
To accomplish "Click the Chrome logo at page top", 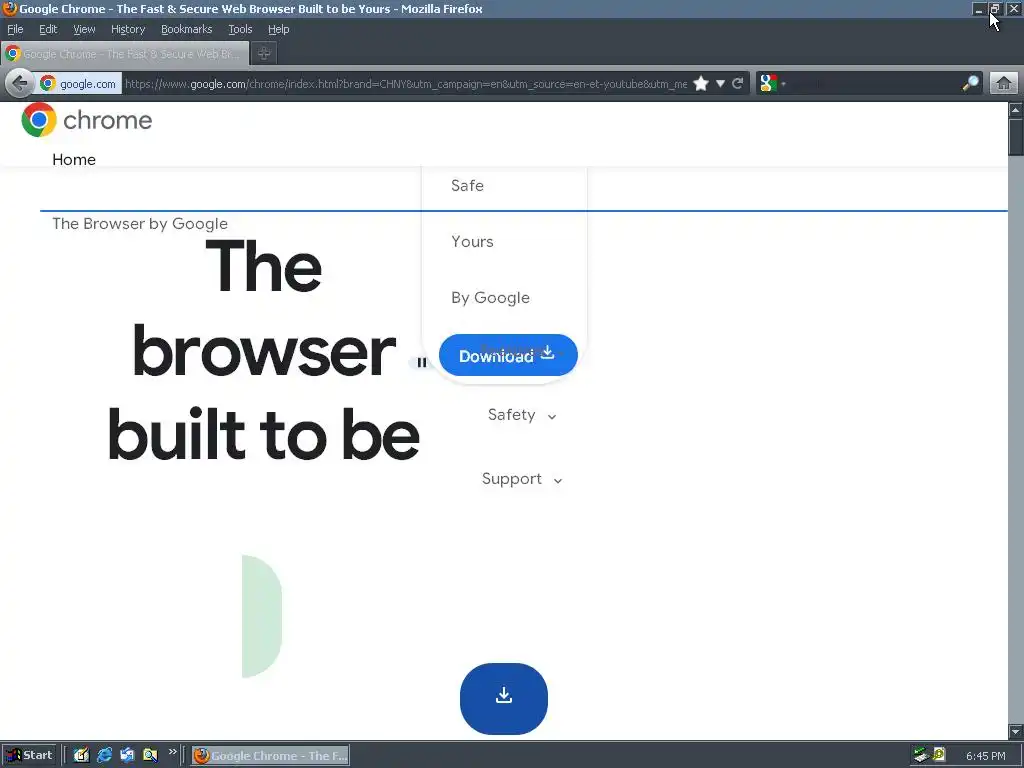I will point(87,120).
